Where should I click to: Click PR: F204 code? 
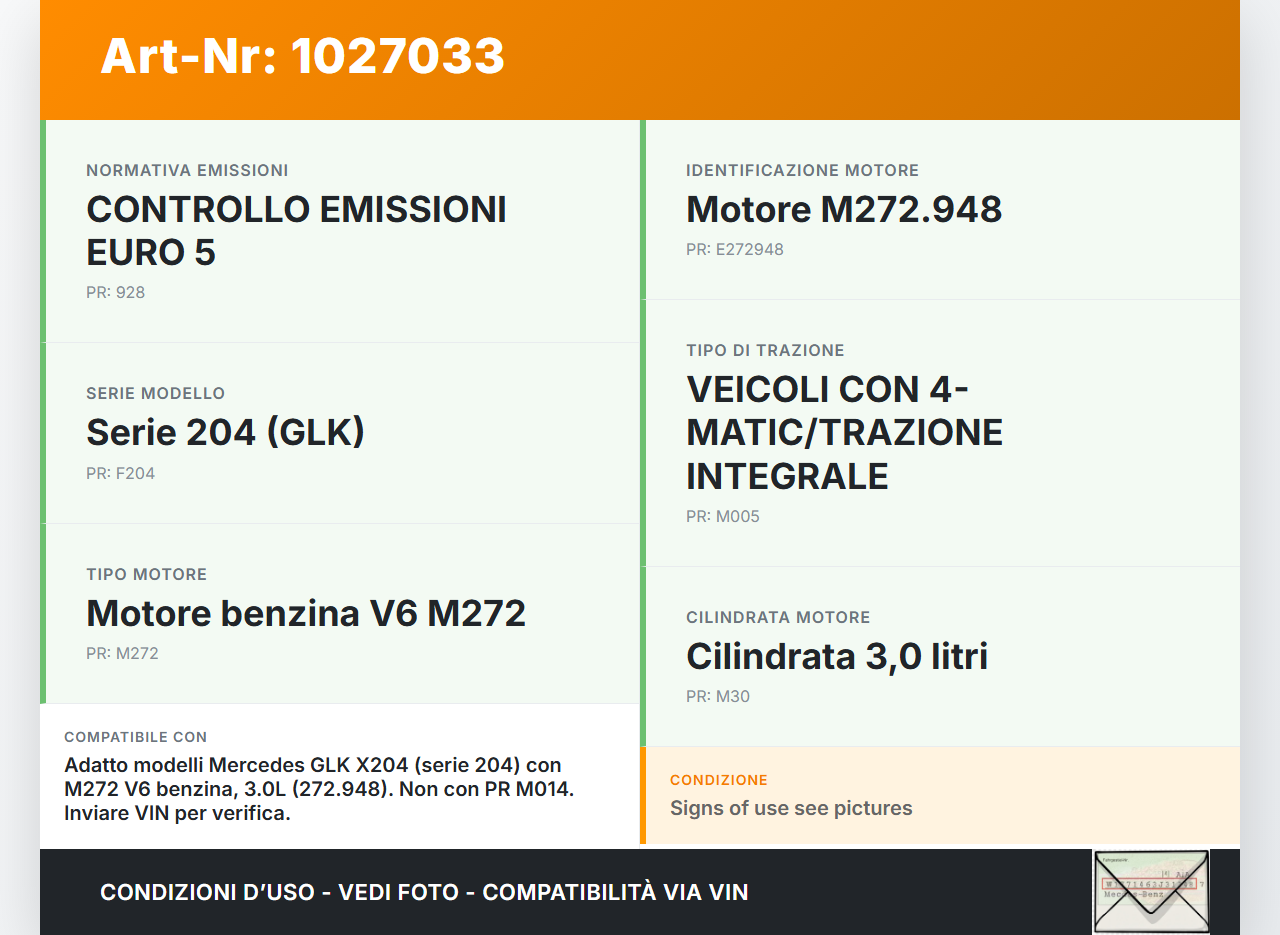click(x=120, y=474)
